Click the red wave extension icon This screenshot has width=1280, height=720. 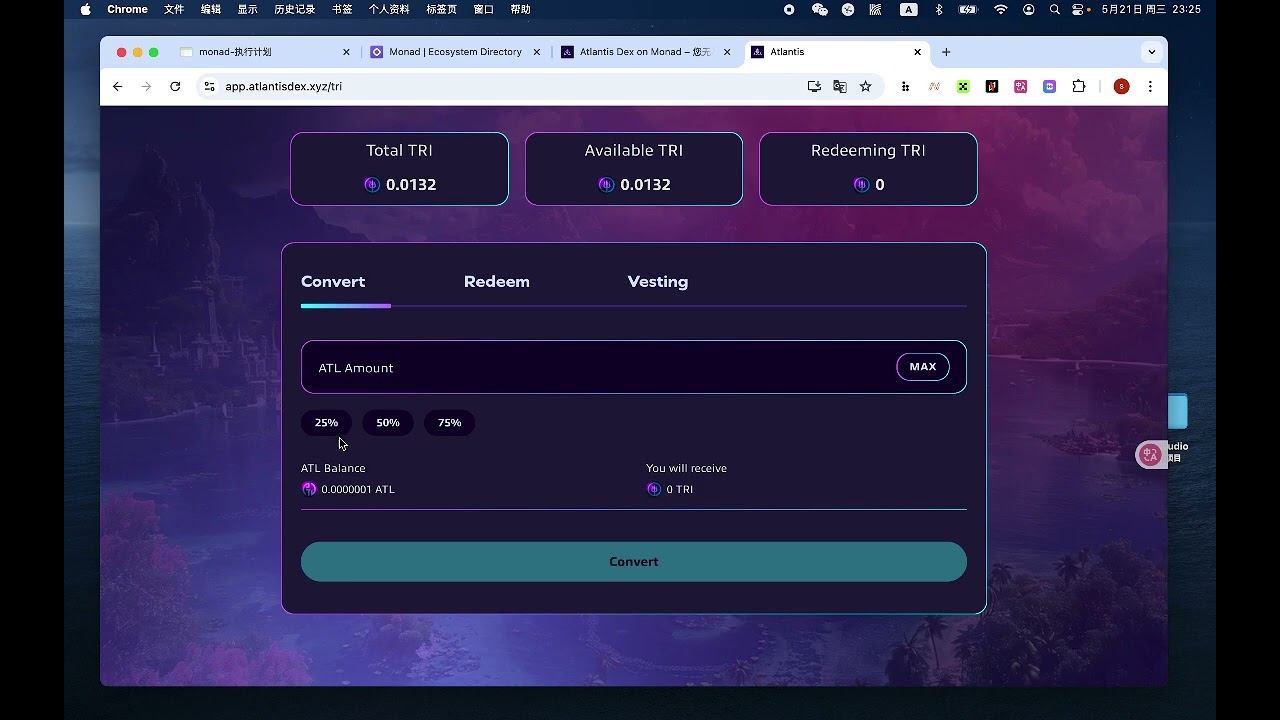(934, 87)
